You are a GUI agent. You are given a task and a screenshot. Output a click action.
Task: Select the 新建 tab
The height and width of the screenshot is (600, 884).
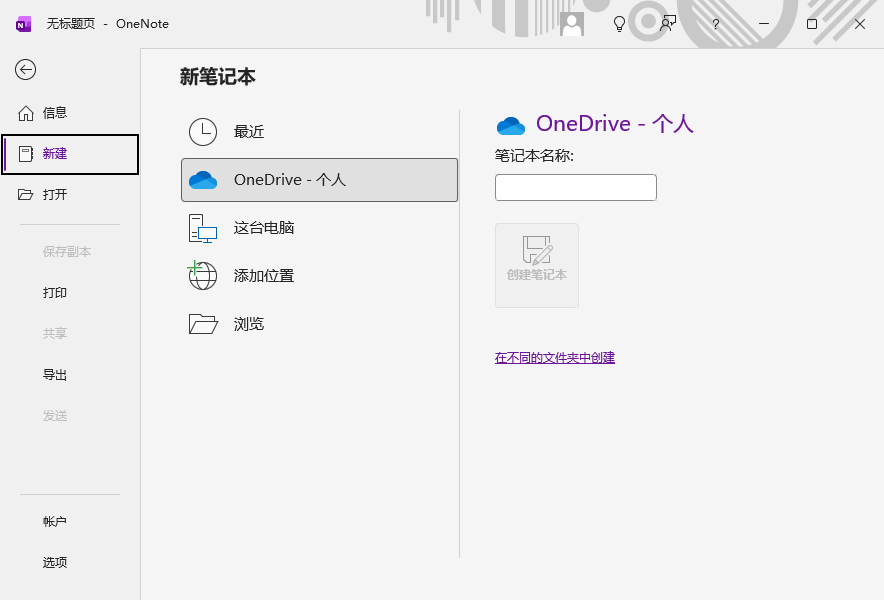70,154
